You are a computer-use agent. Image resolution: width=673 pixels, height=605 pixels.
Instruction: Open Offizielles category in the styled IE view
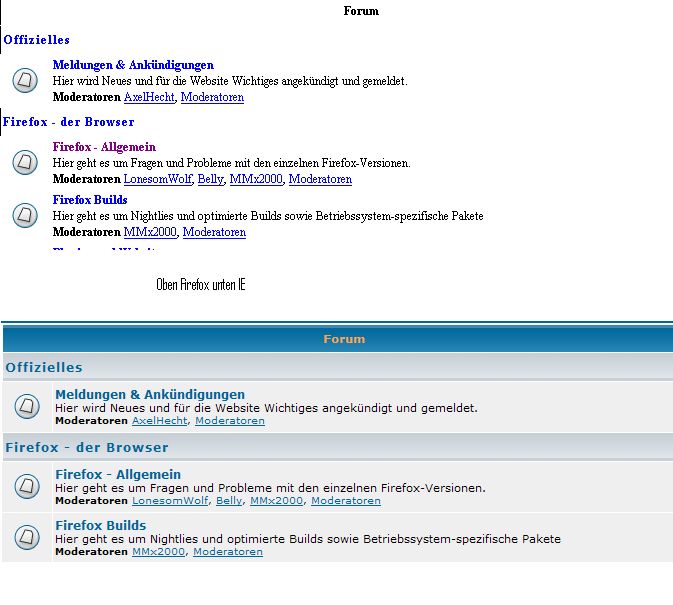click(x=44, y=368)
